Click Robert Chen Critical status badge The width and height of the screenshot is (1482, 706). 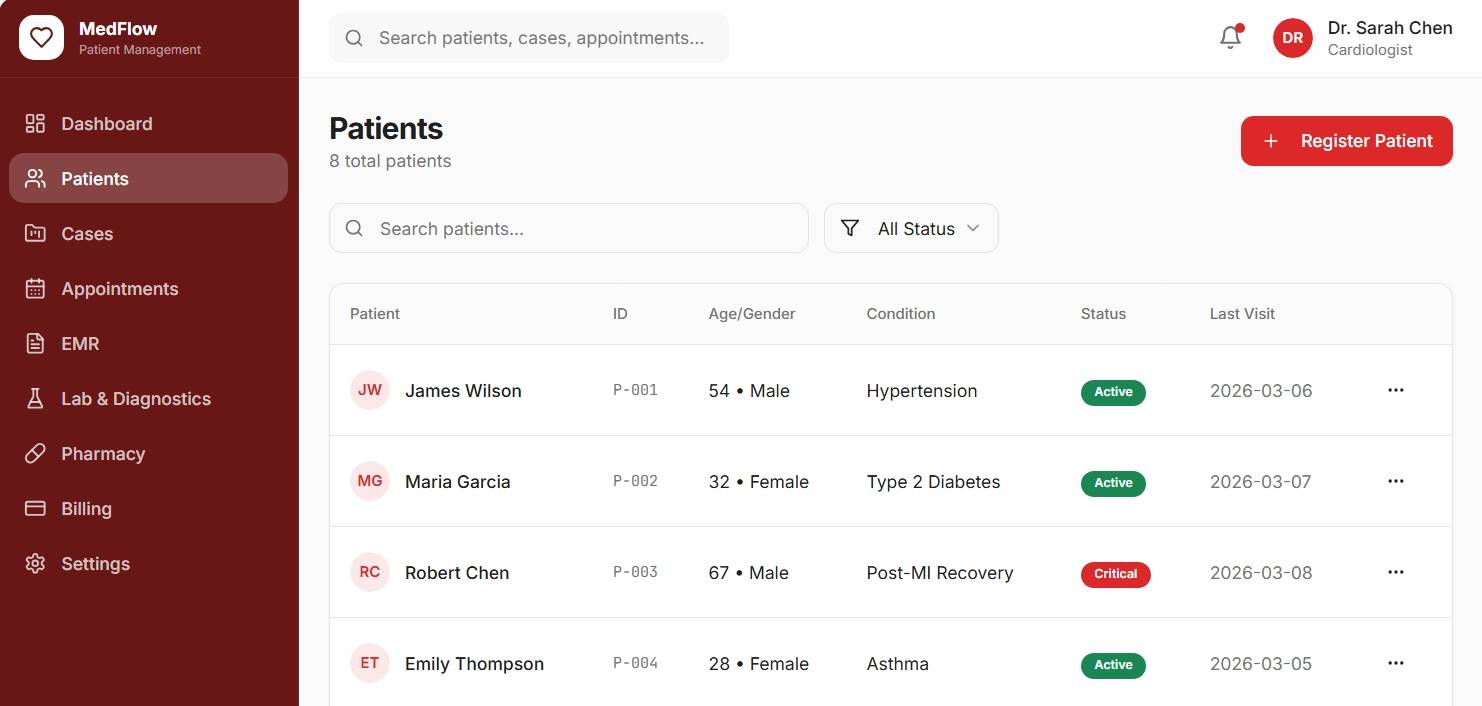click(x=1116, y=574)
